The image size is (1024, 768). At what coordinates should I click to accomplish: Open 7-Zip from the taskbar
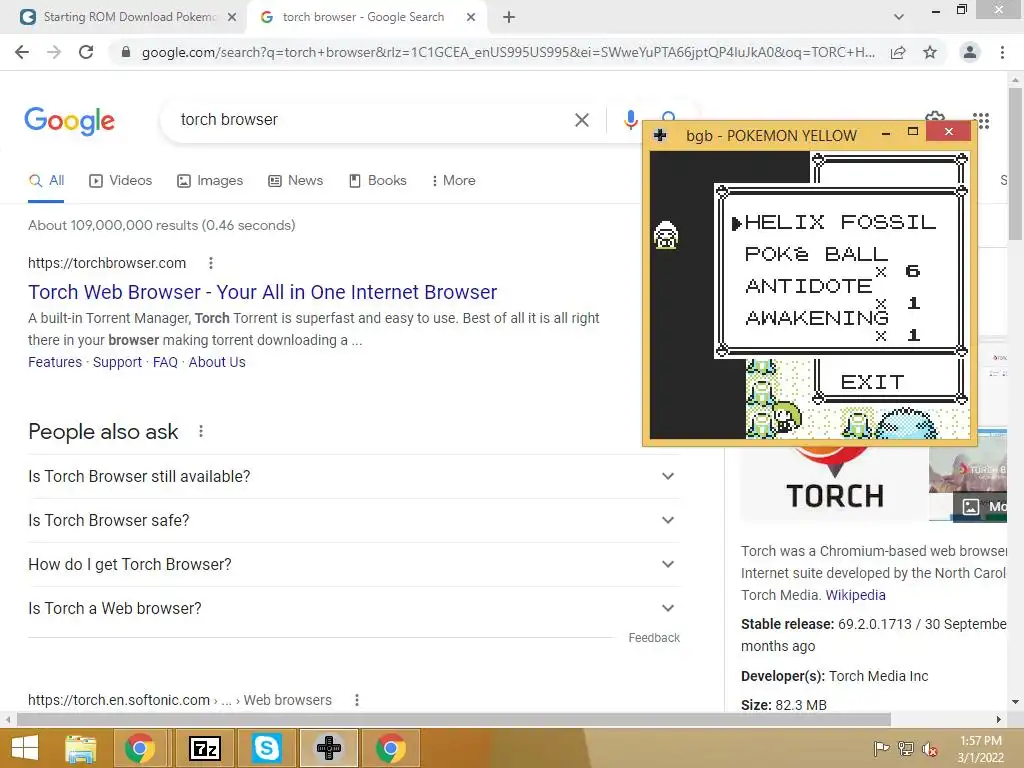(x=204, y=748)
